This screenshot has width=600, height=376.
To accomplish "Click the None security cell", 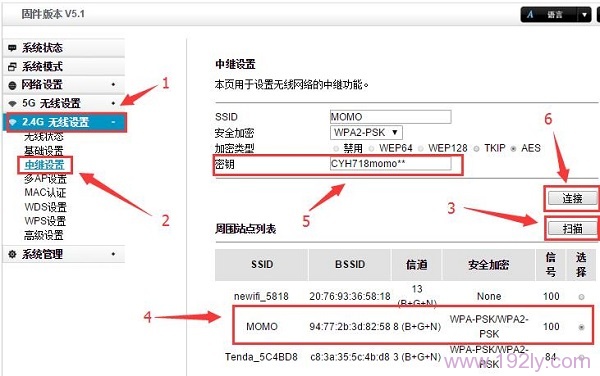I will [489, 296].
